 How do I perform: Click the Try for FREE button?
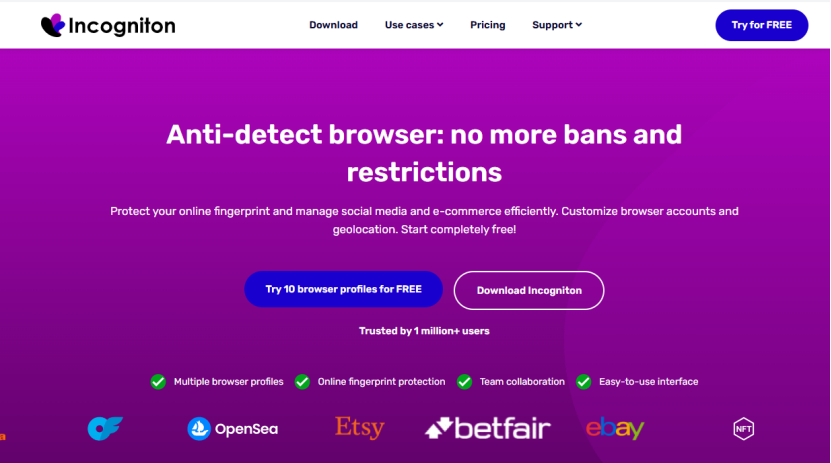click(x=761, y=25)
